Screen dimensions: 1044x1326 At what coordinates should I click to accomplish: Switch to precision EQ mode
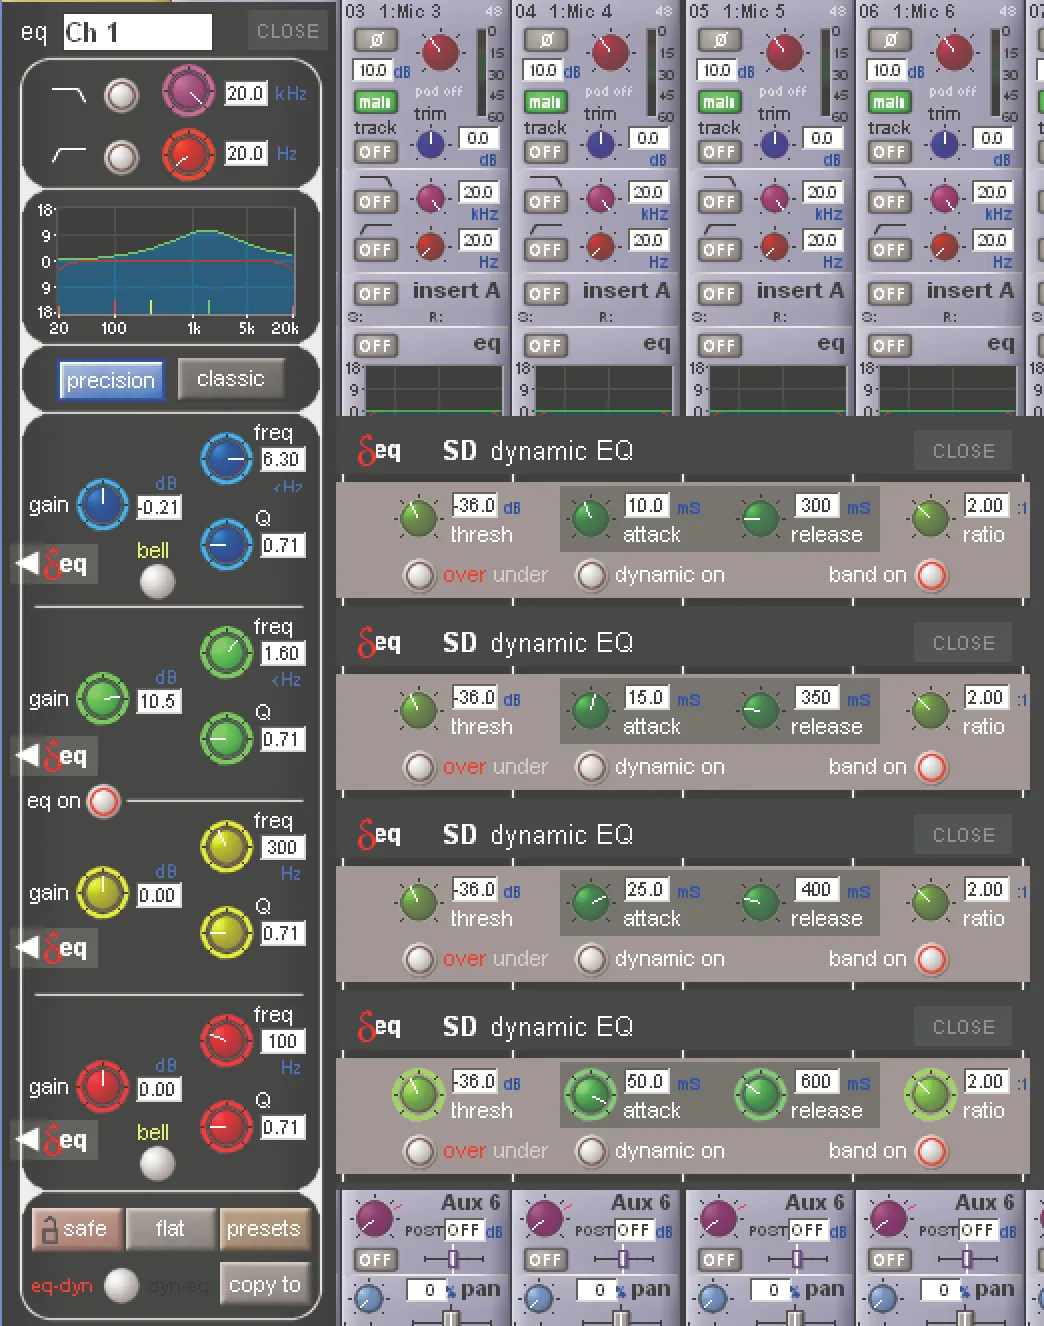click(x=111, y=381)
